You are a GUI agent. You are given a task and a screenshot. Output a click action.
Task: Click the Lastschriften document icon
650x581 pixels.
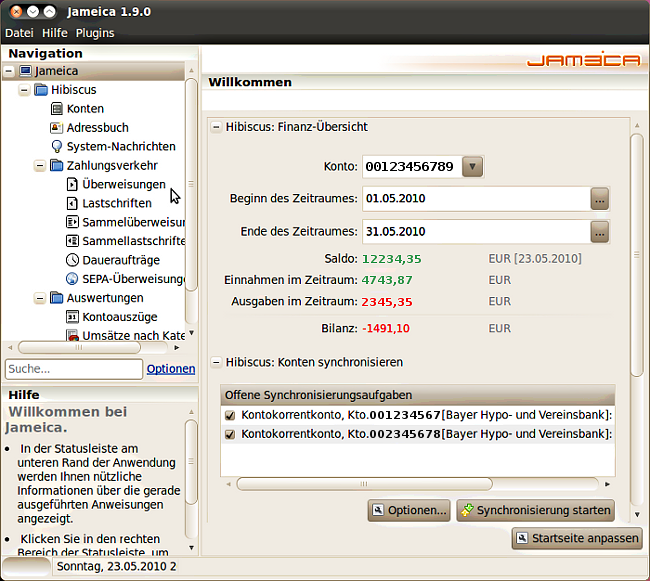pos(72,203)
